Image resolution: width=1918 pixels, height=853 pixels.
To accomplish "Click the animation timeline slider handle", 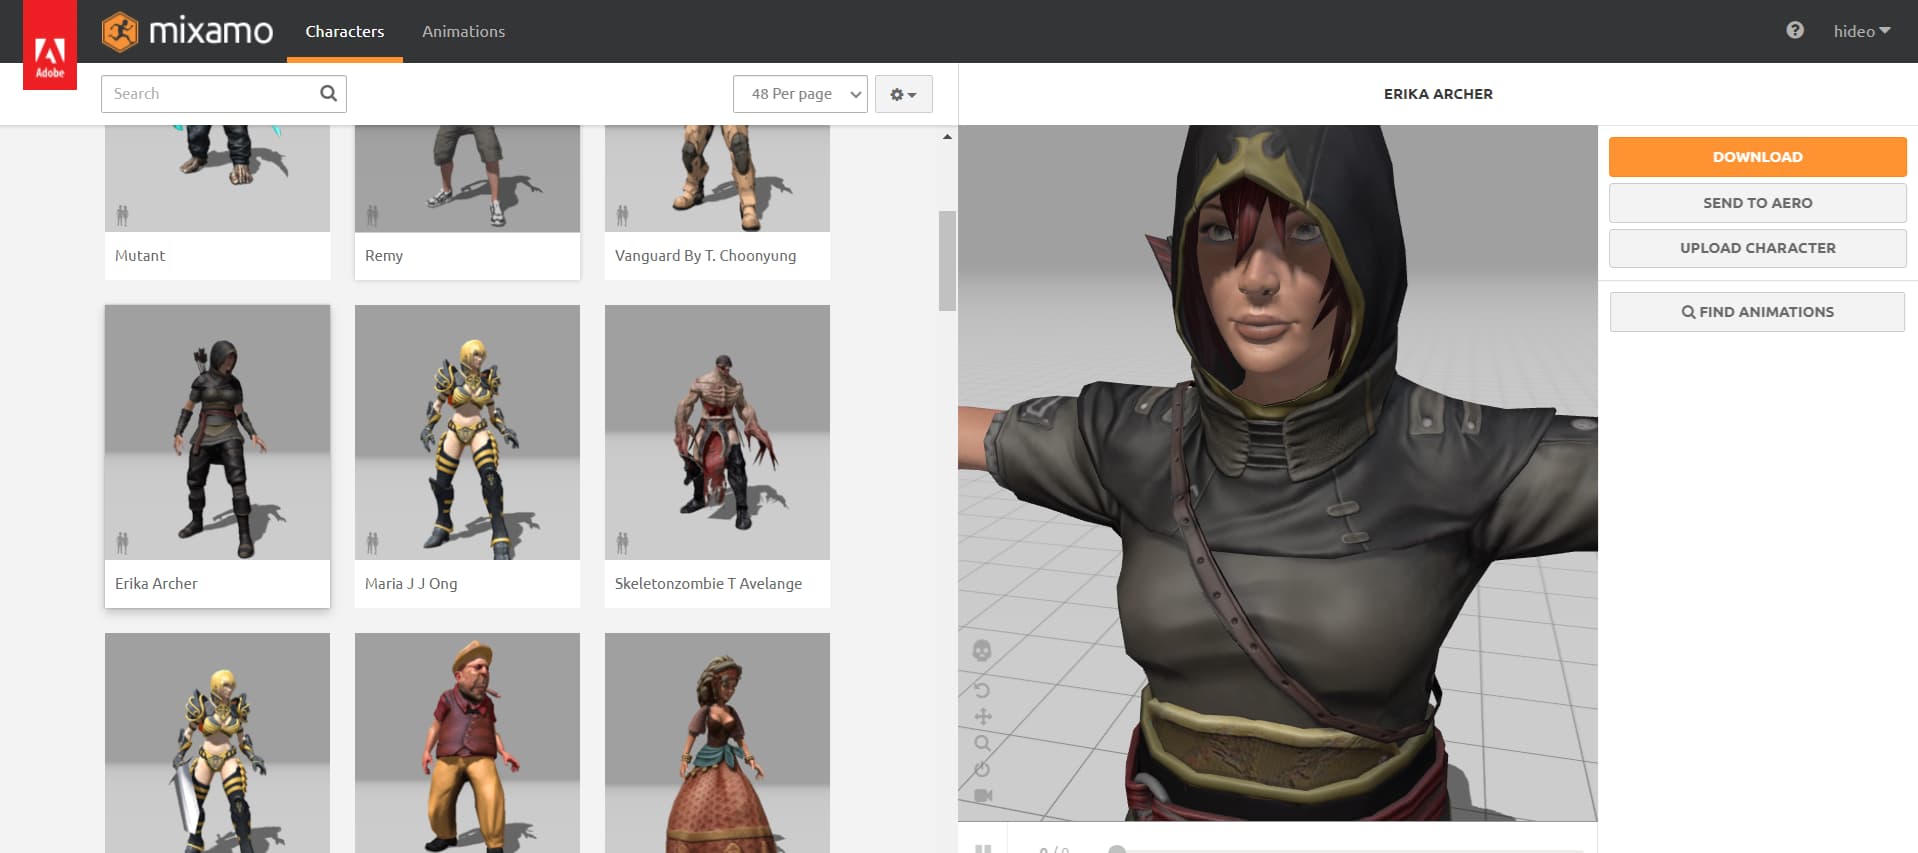I will [1117, 849].
